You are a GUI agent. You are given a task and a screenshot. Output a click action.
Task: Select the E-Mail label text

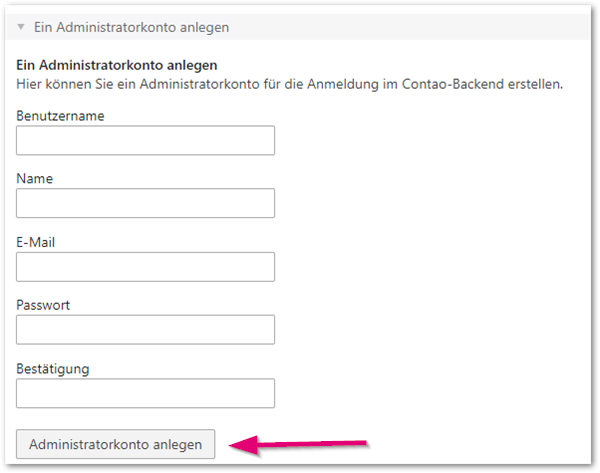coord(39,241)
